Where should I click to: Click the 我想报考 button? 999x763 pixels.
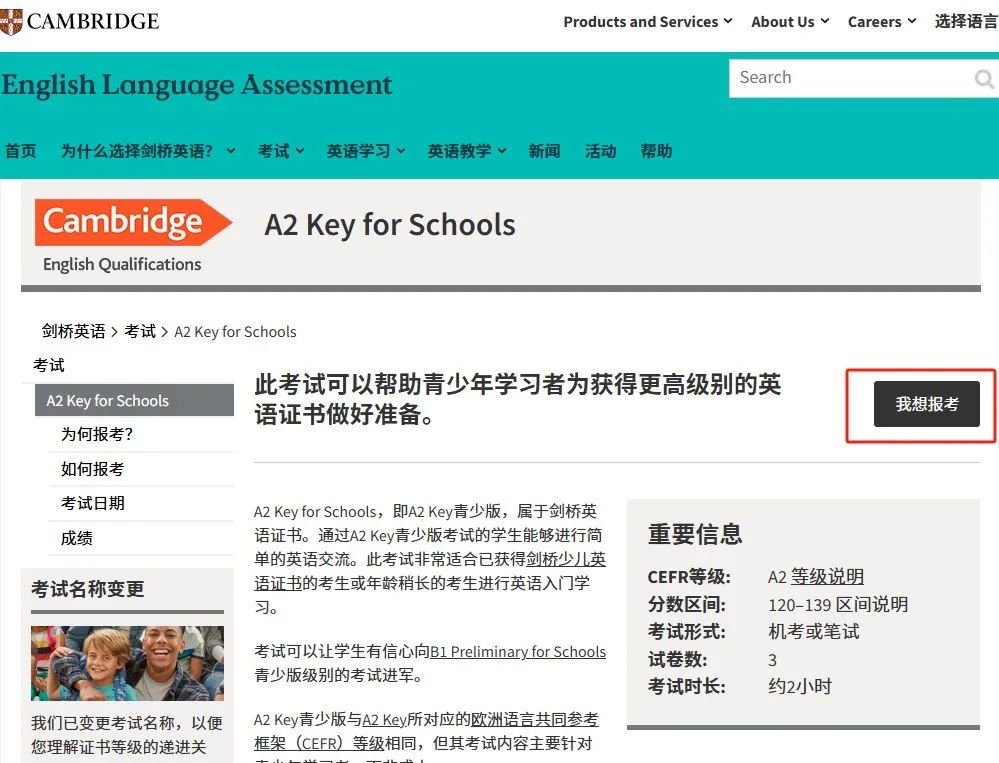926,405
